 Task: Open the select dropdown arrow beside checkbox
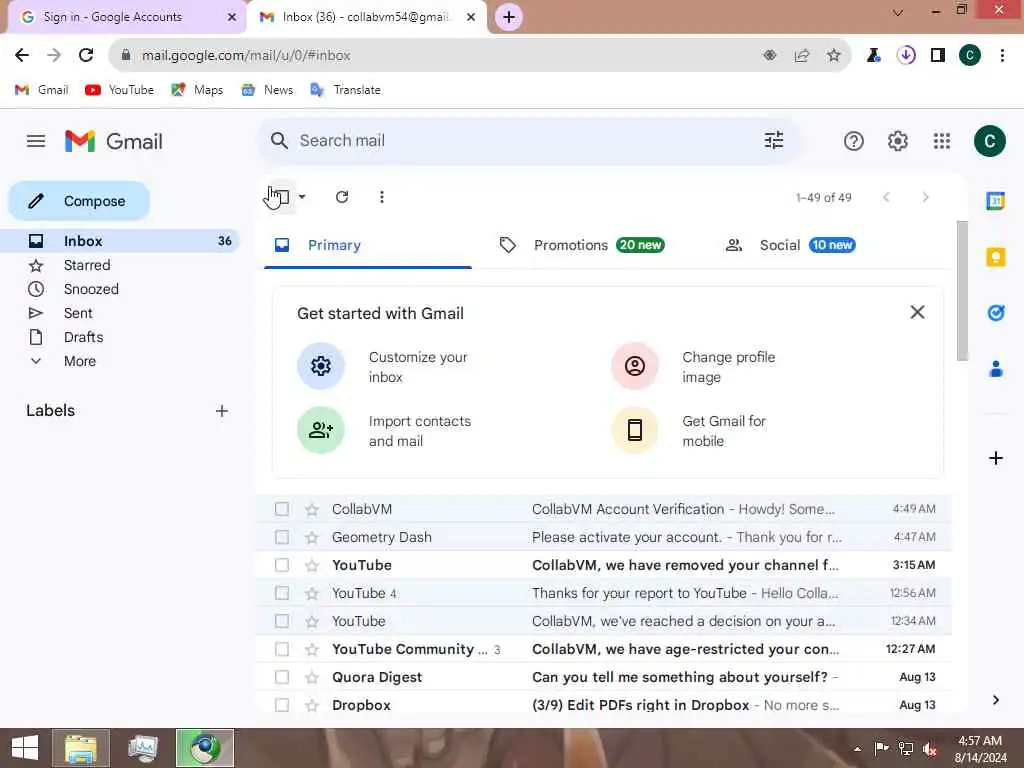click(302, 197)
